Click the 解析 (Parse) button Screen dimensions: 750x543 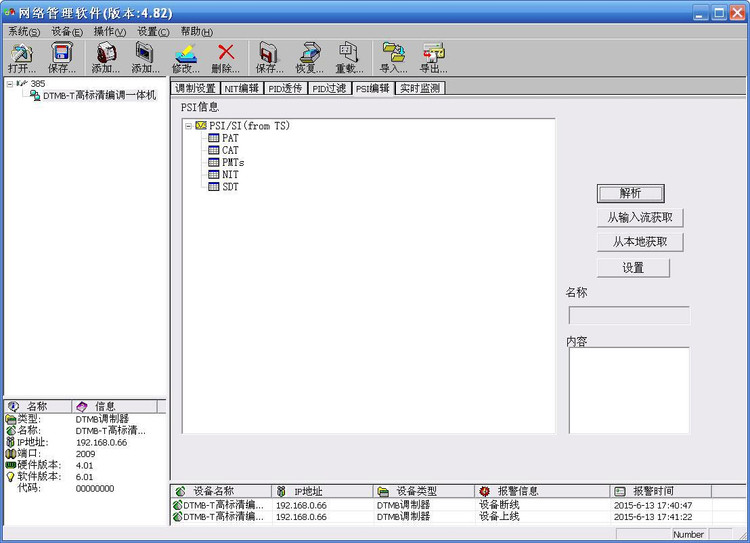[x=630, y=193]
